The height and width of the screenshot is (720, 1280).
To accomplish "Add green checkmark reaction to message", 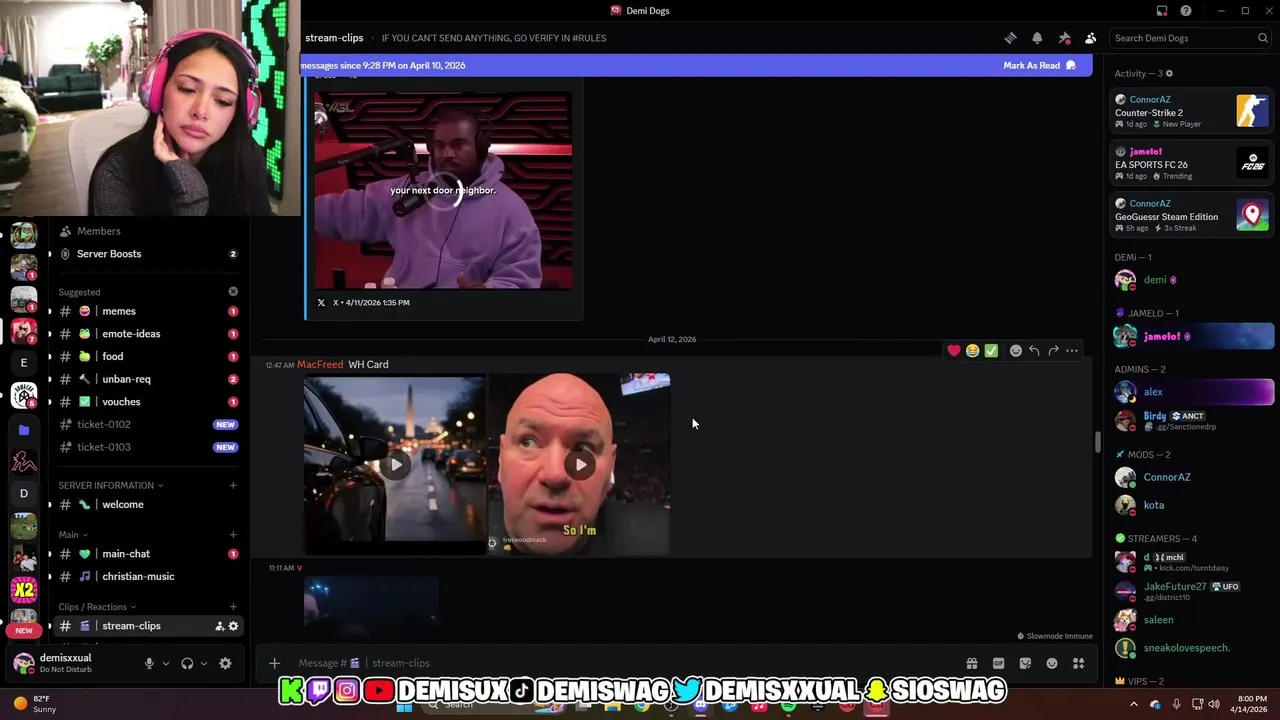I will point(991,351).
